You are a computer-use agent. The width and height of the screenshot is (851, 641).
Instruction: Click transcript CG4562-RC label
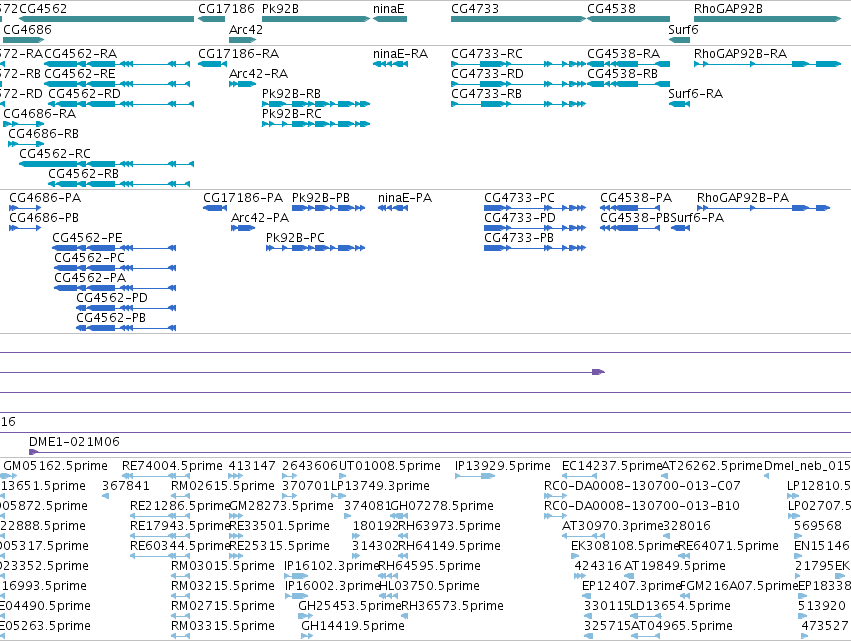pos(55,154)
